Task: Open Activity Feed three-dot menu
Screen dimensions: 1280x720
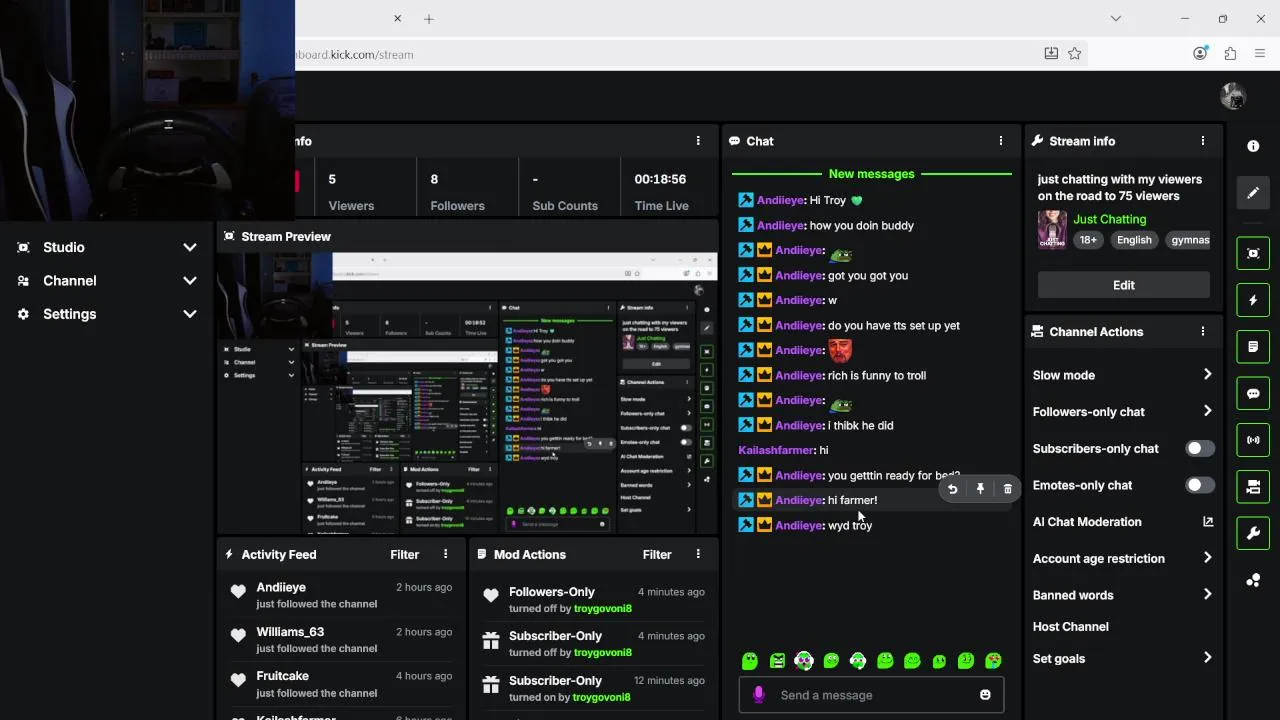Action: pyautogui.click(x=446, y=554)
